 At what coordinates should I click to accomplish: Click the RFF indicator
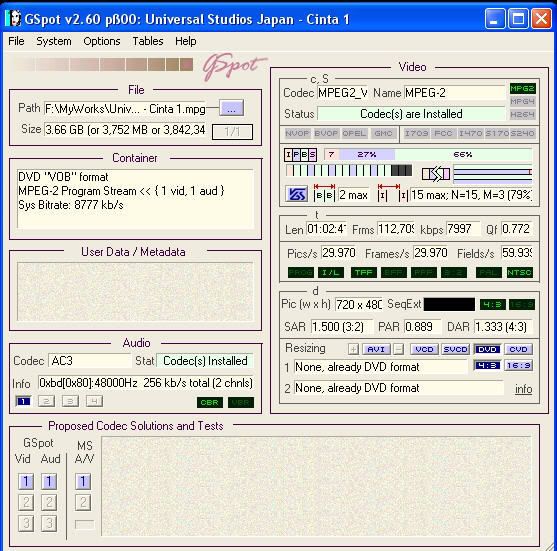(424, 272)
